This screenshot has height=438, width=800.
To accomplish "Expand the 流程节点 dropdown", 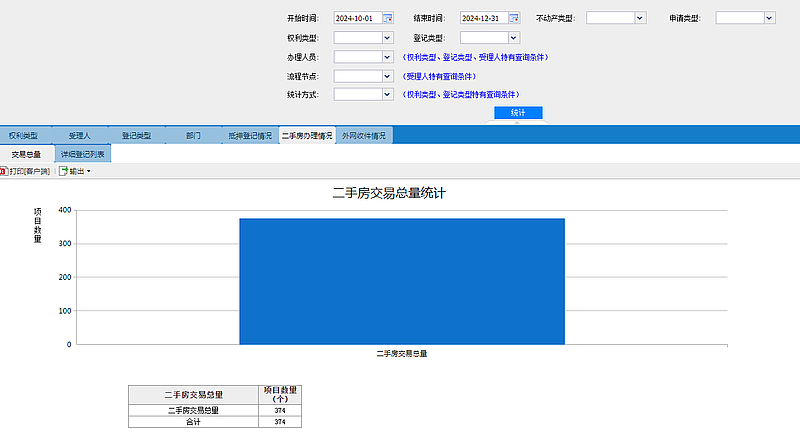I will tap(387, 77).
